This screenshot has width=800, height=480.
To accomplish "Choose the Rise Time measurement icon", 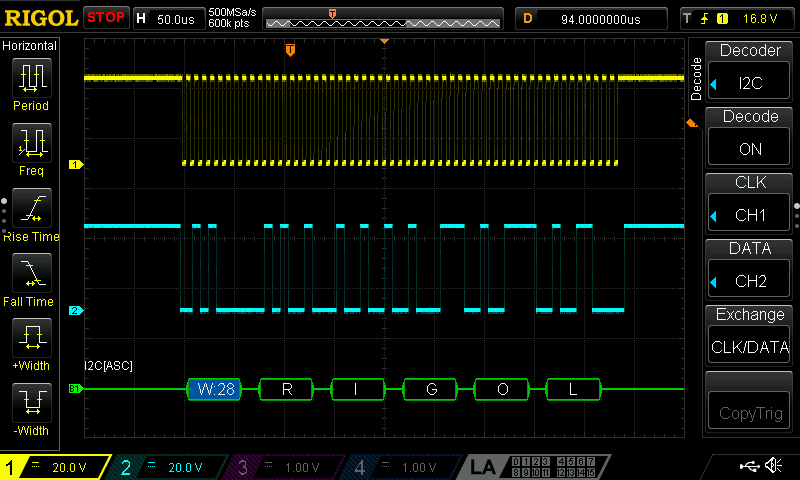I will pos(32,208).
